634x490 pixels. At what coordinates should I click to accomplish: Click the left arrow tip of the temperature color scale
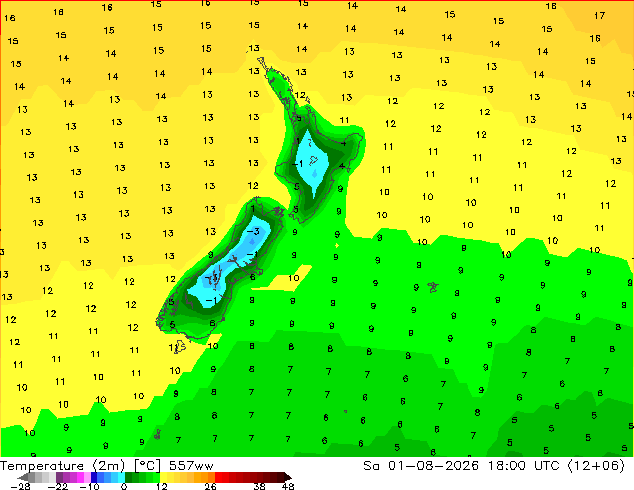click(19, 477)
